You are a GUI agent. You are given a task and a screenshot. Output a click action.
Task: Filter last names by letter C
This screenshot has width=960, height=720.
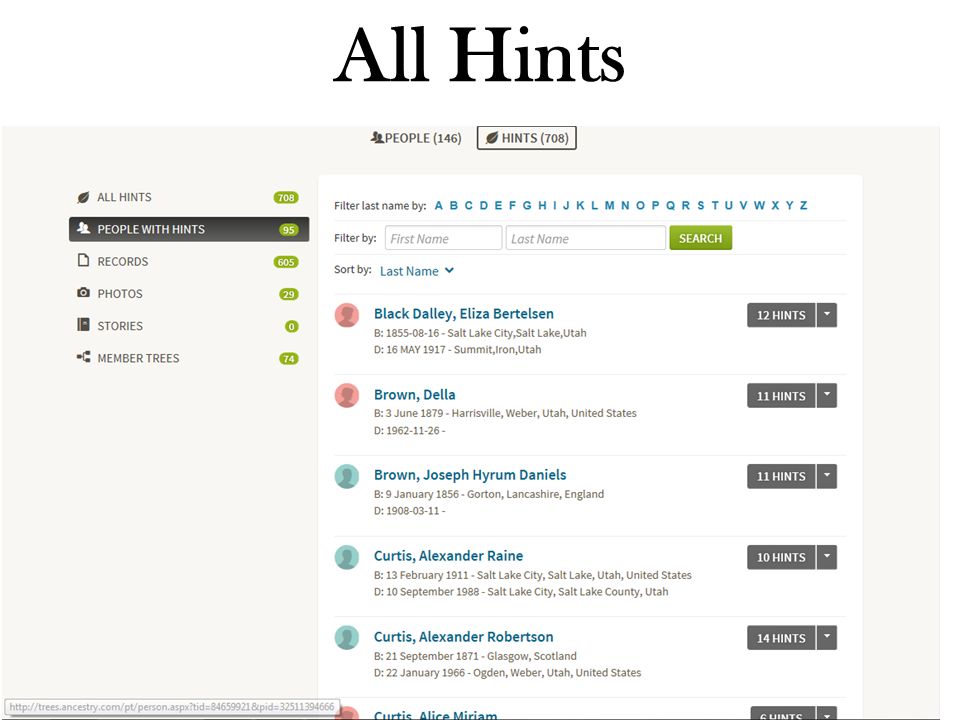[x=468, y=205]
